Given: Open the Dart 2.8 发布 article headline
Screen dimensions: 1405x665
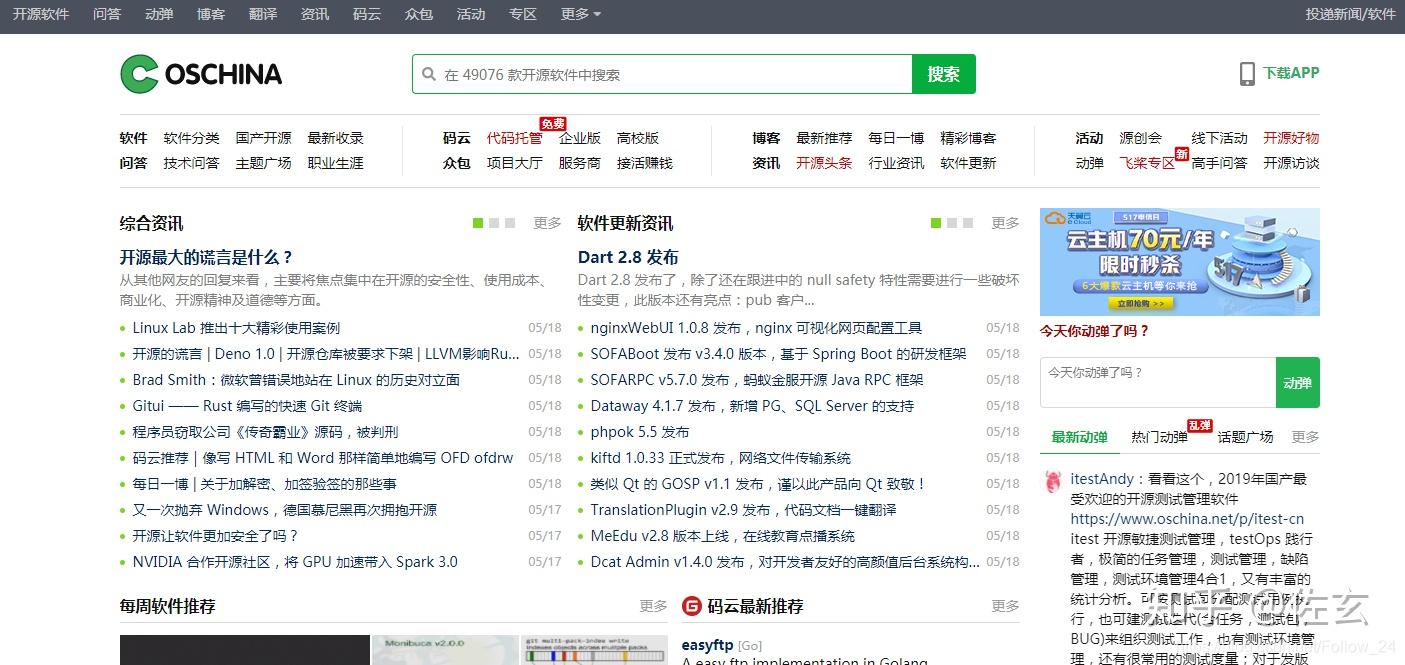Looking at the screenshot, I should tap(628, 256).
